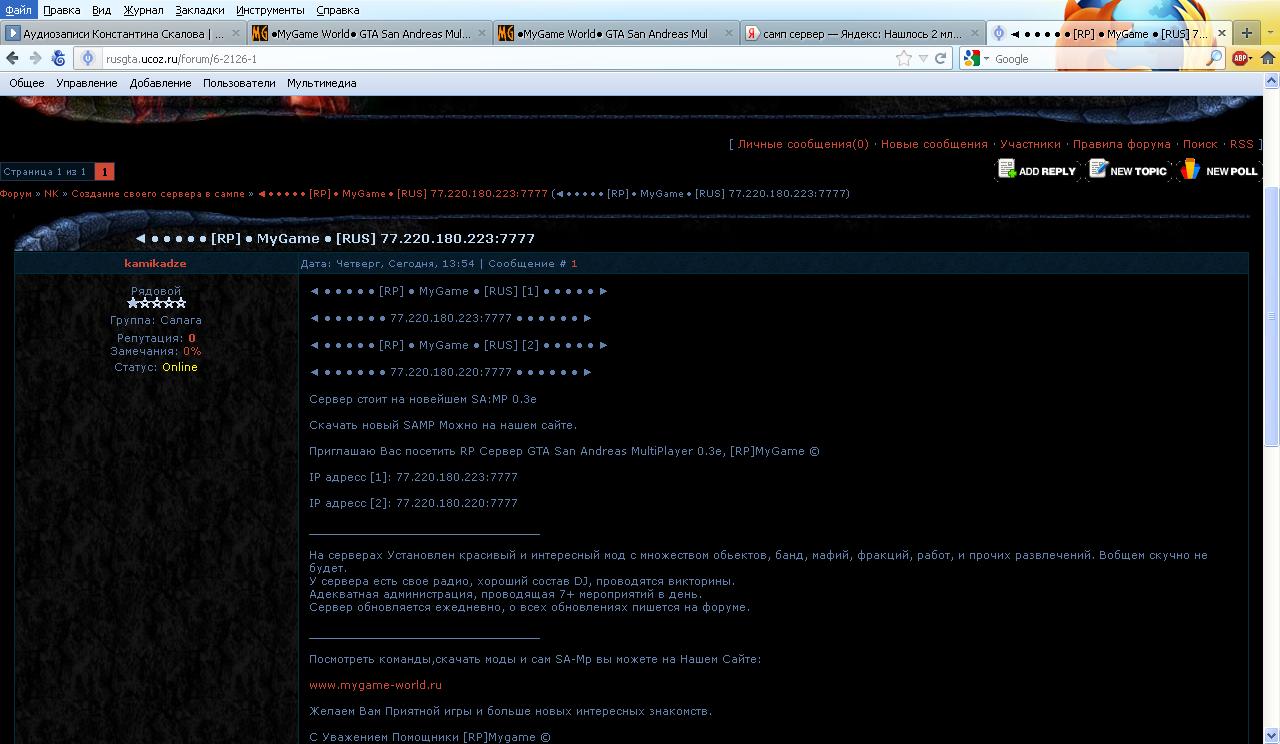This screenshot has width=1280, height=744.
Task: Open the search engine selector dropdown arrow
Action: click(x=986, y=59)
